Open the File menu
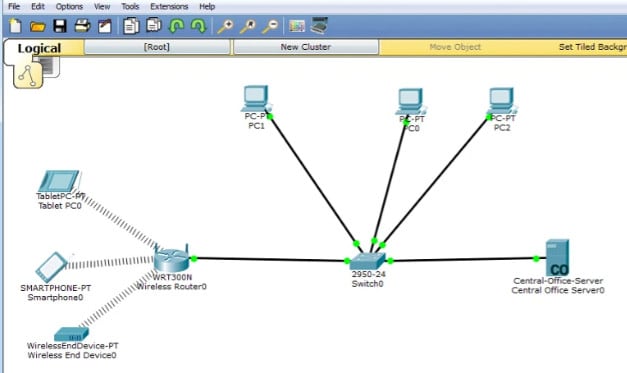Image resolution: width=627 pixels, height=373 pixels. click(x=14, y=6)
